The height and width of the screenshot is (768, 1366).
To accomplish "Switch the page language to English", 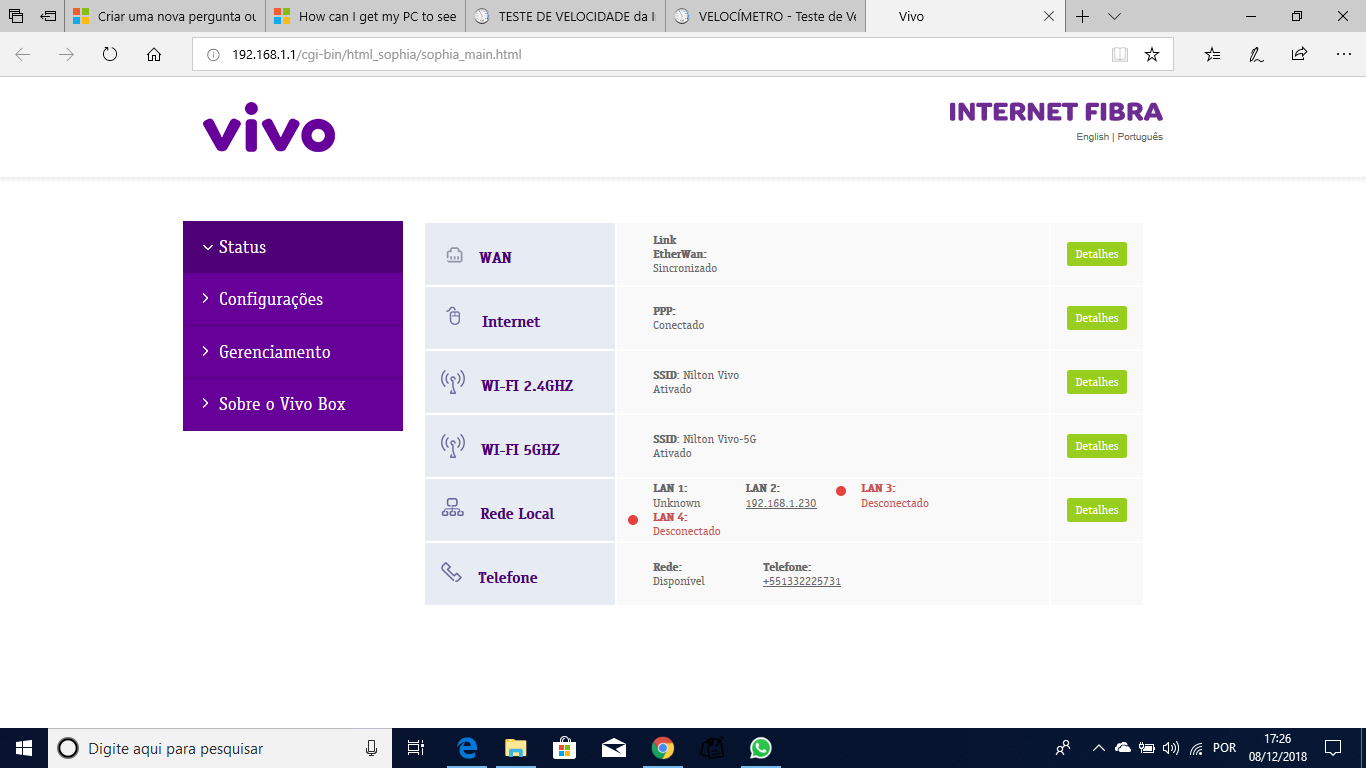I will tap(1092, 137).
